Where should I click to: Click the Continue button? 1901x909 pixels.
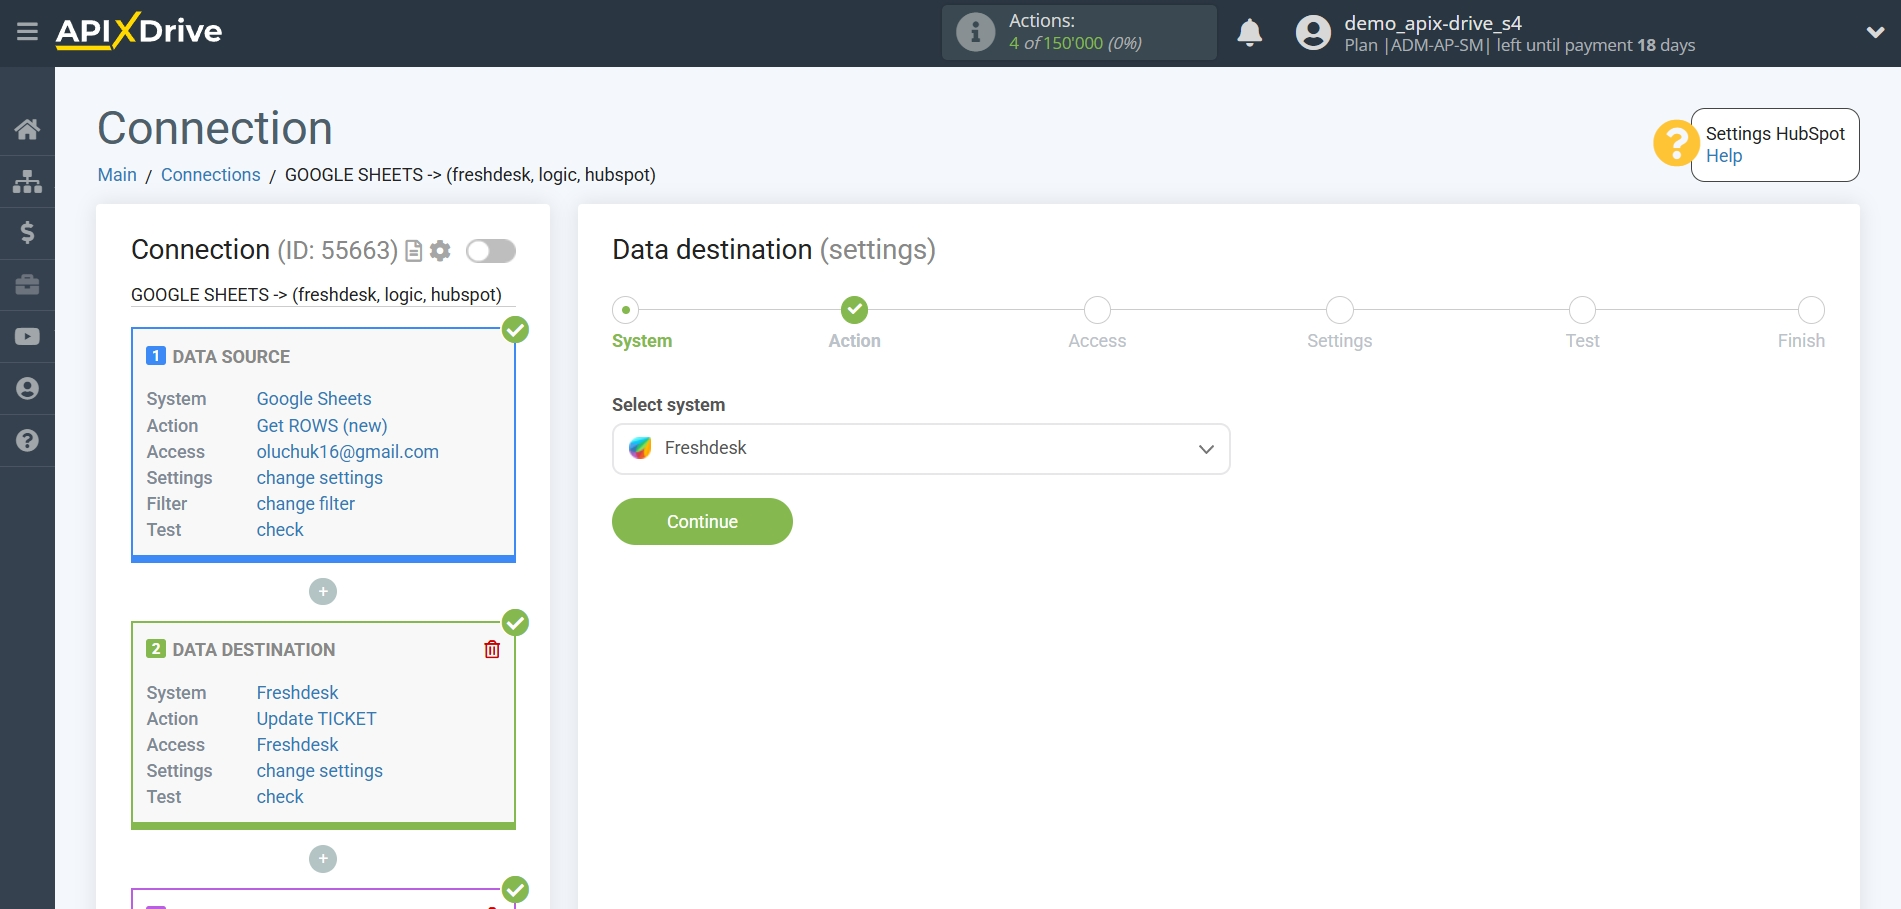pyautogui.click(x=702, y=522)
